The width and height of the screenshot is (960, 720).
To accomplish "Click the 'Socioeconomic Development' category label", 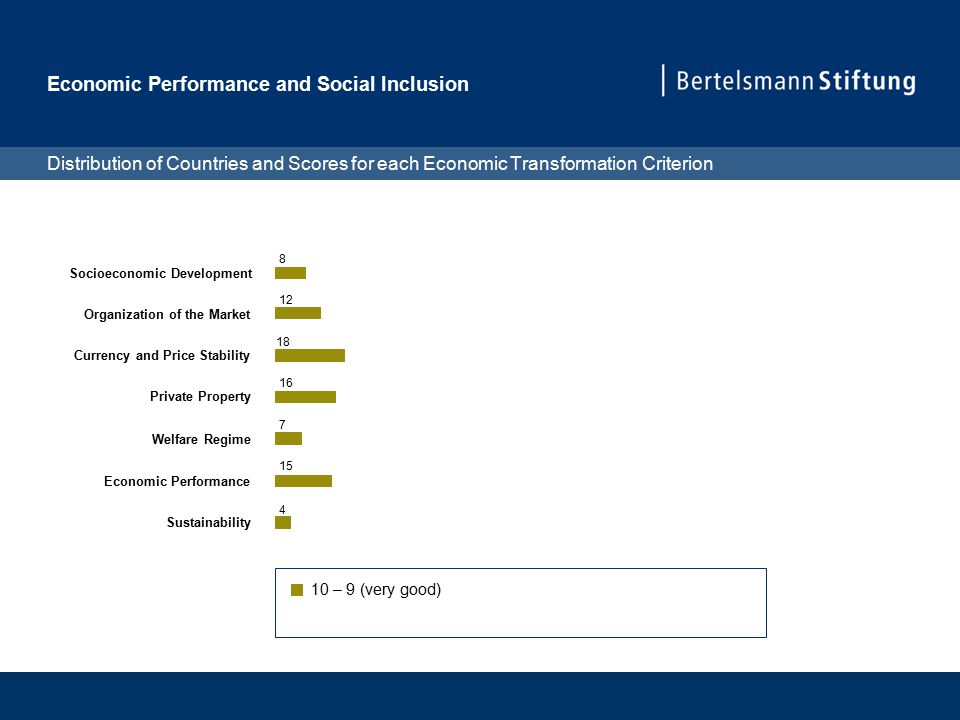I will (x=161, y=274).
